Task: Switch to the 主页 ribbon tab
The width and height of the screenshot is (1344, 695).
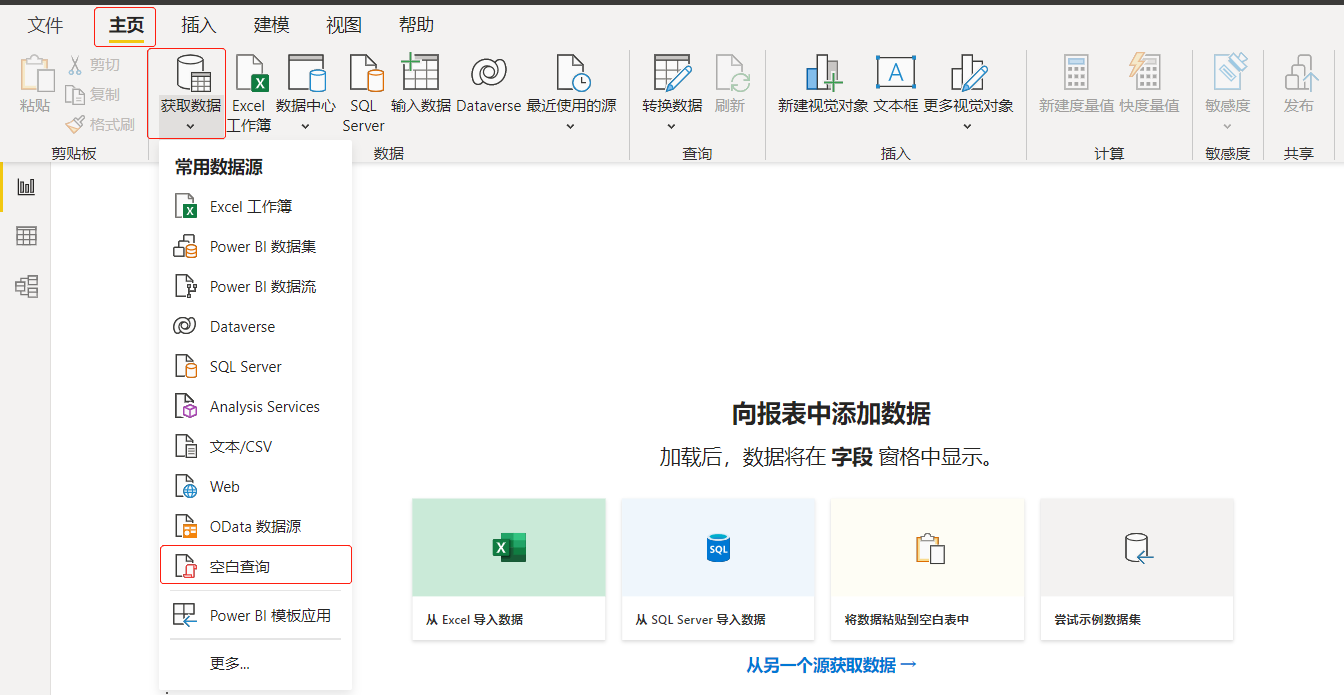Action: click(x=126, y=26)
